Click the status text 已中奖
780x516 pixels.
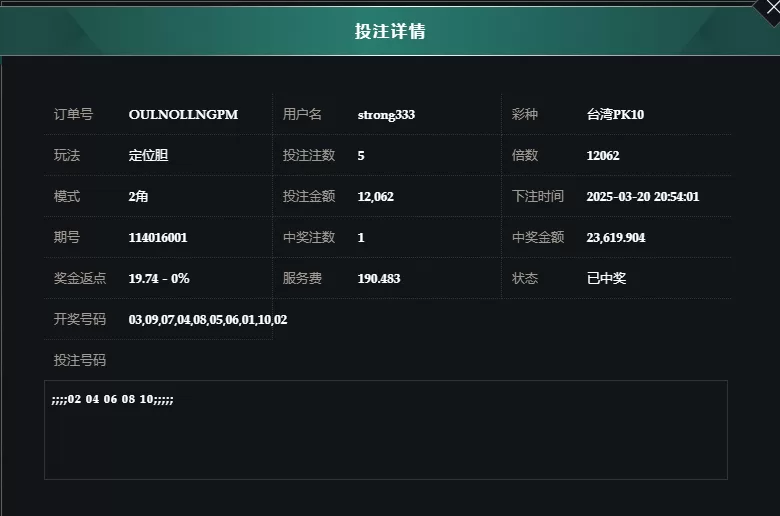606,278
